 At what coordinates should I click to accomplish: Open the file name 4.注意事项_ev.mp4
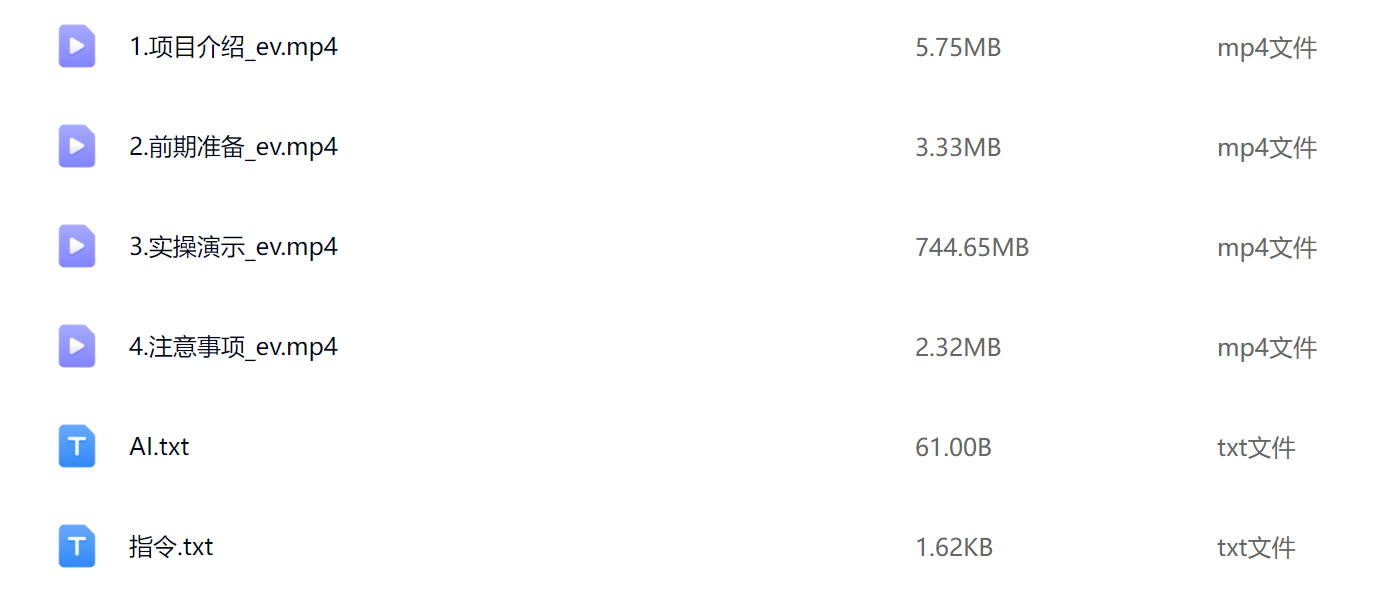pos(233,347)
